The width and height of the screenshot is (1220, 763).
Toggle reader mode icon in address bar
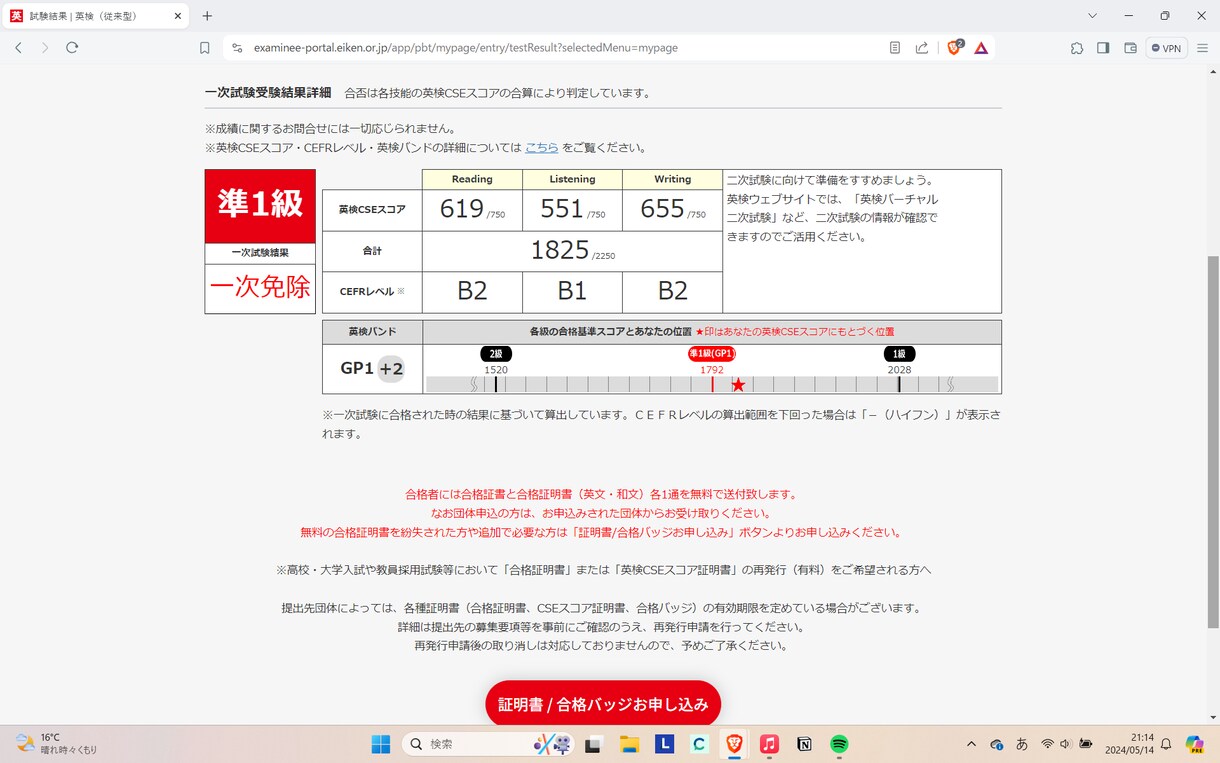[895, 47]
